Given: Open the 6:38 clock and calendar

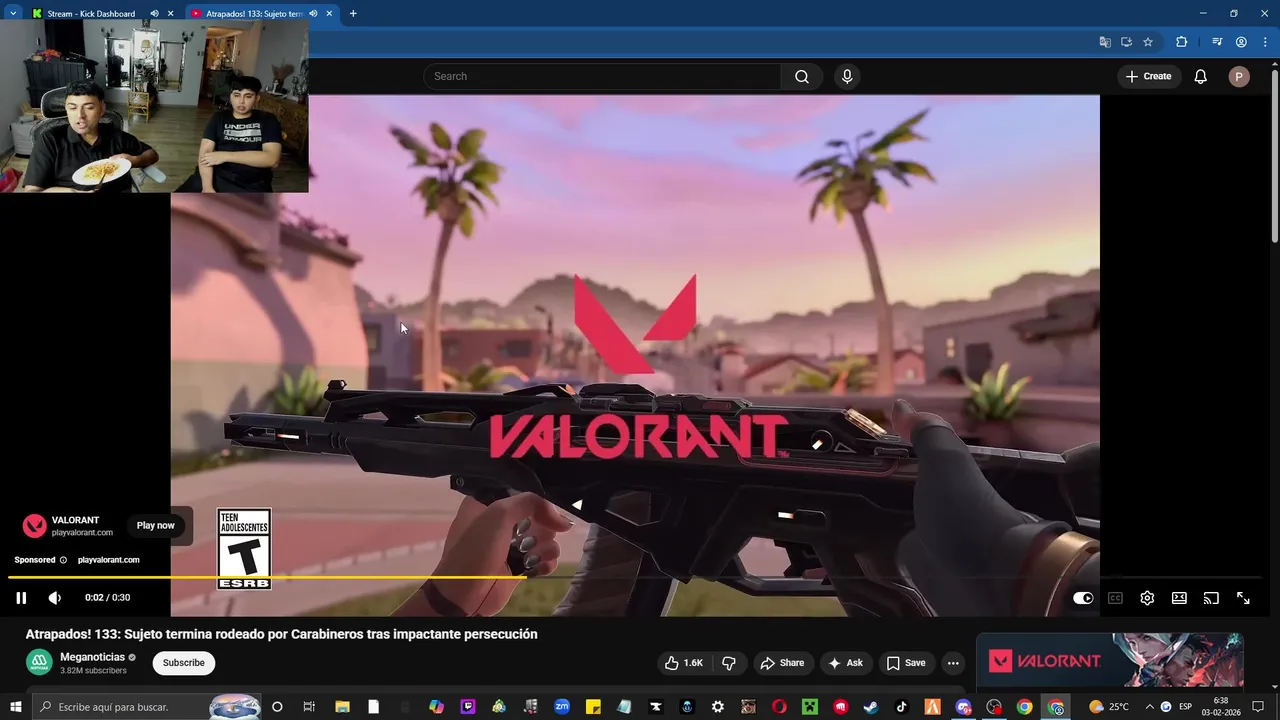Looking at the screenshot, I should (1221, 707).
